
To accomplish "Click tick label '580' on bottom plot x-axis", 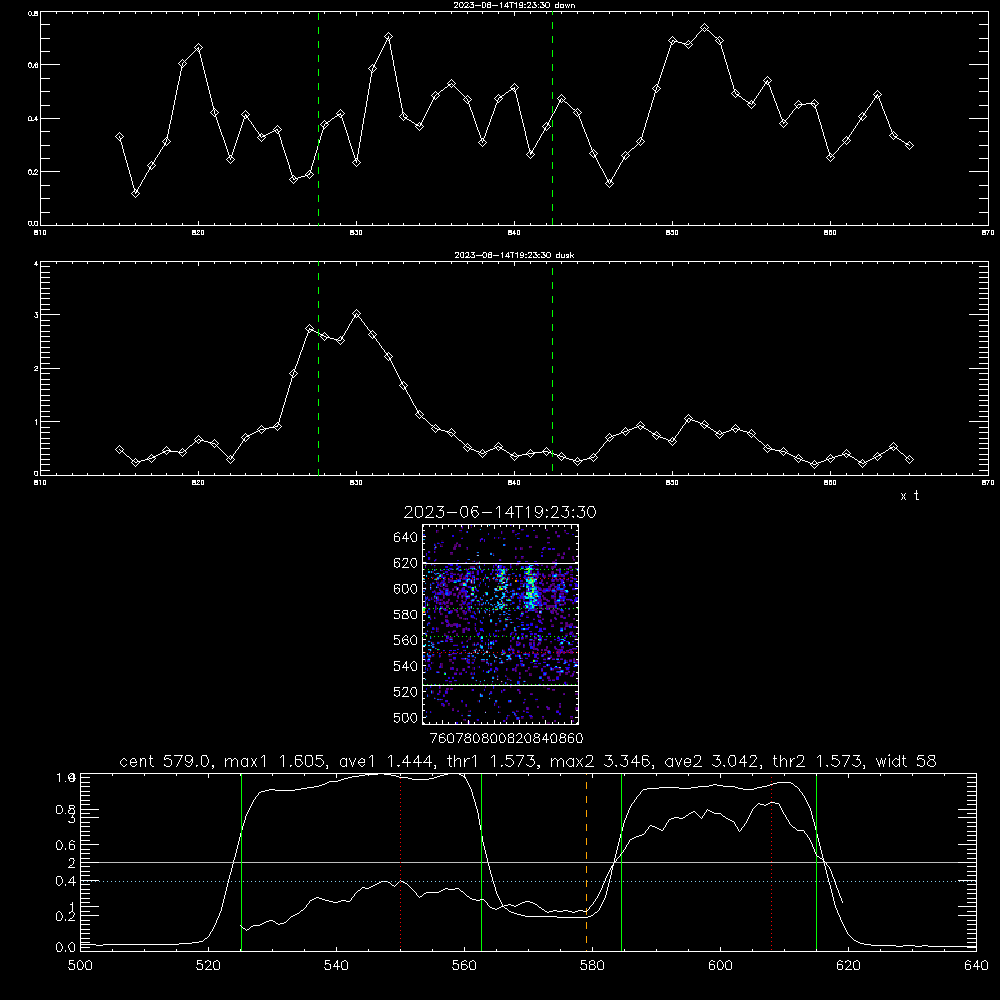I will point(592,966).
